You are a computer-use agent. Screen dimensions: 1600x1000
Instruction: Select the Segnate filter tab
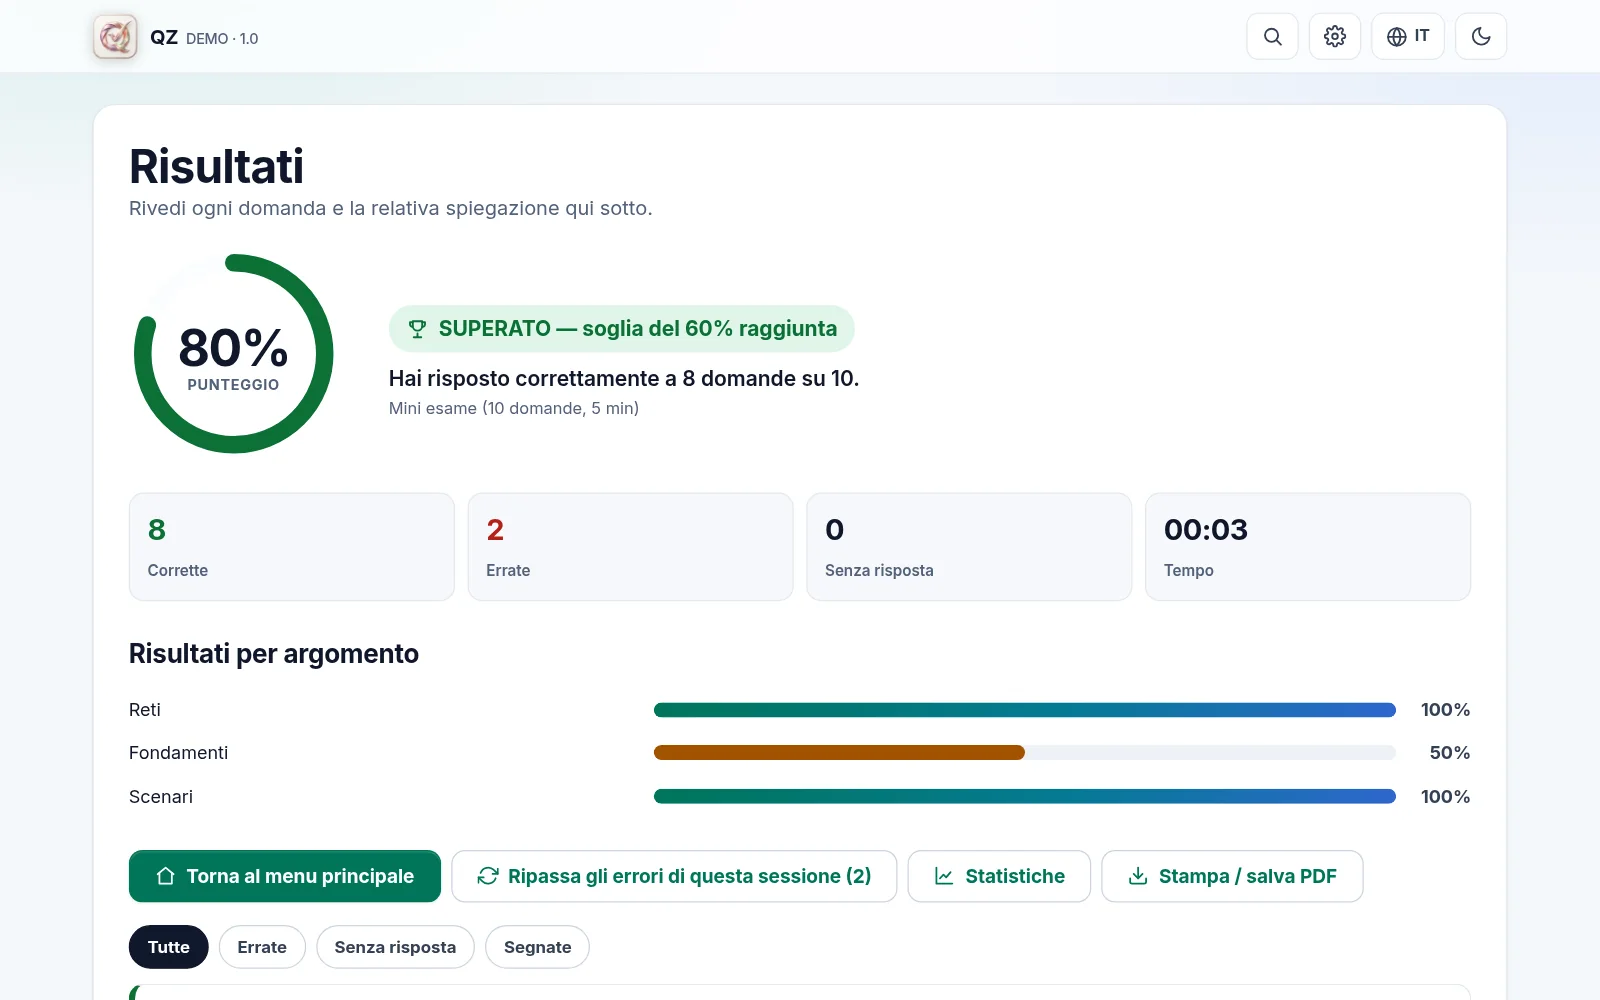coord(537,947)
